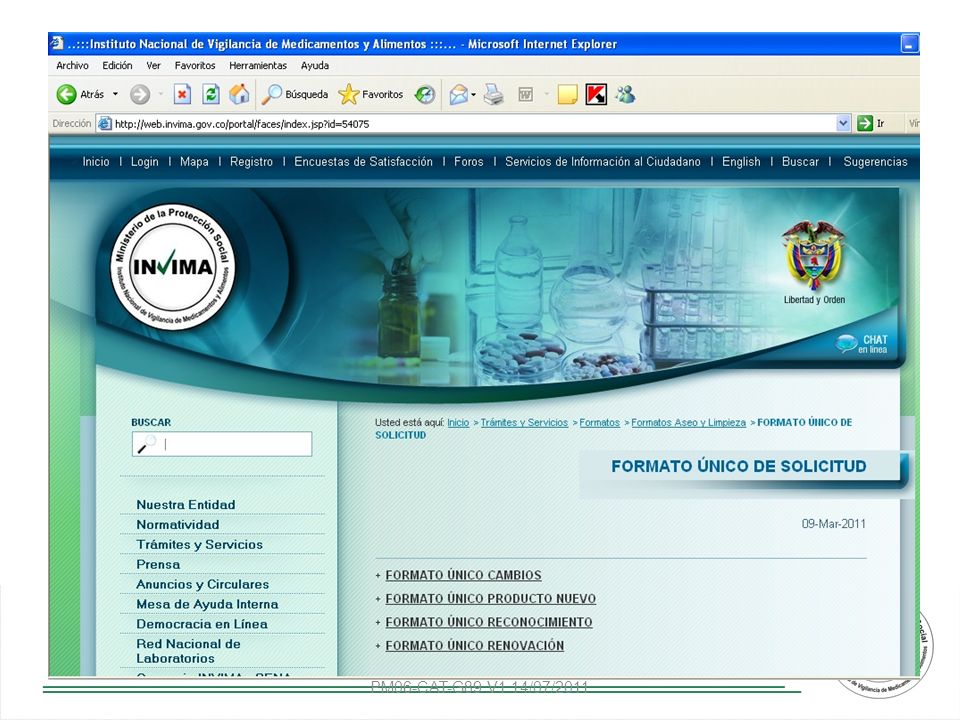
Task: Open the Edición menu
Action: pos(117,66)
